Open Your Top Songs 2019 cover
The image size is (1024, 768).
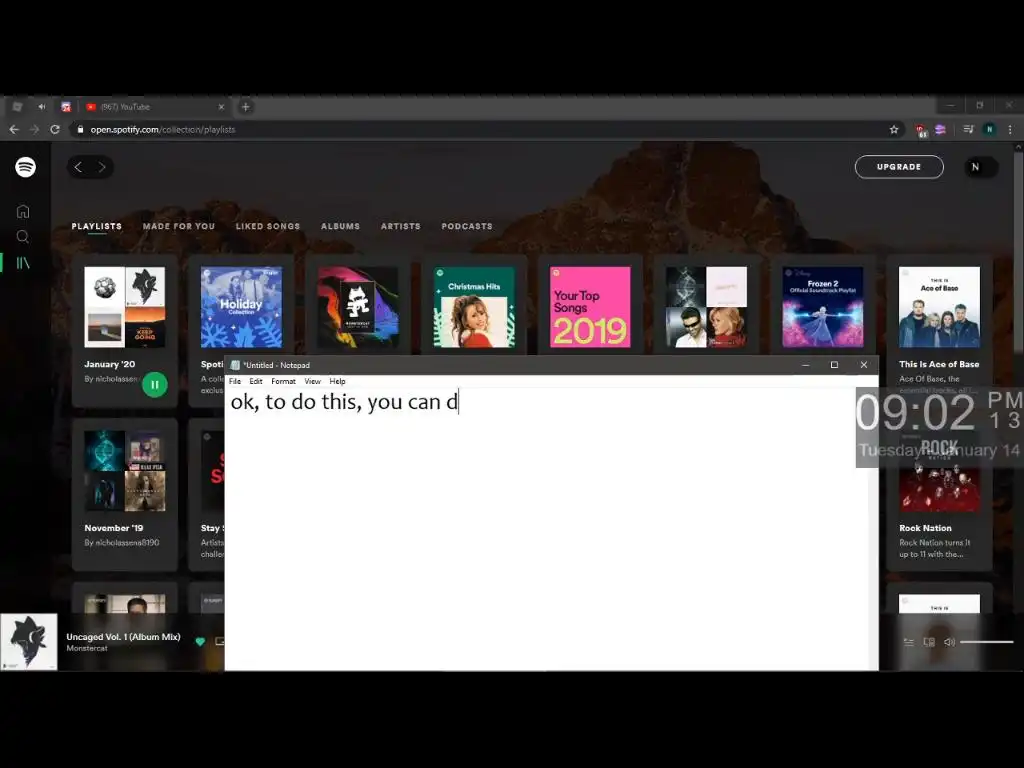[590, 307]
